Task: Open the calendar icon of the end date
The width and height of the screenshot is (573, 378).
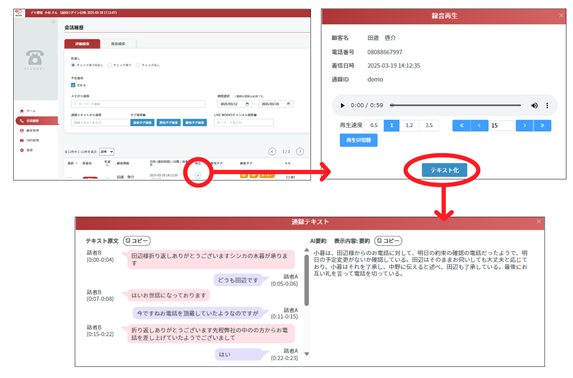Action: 289,104
